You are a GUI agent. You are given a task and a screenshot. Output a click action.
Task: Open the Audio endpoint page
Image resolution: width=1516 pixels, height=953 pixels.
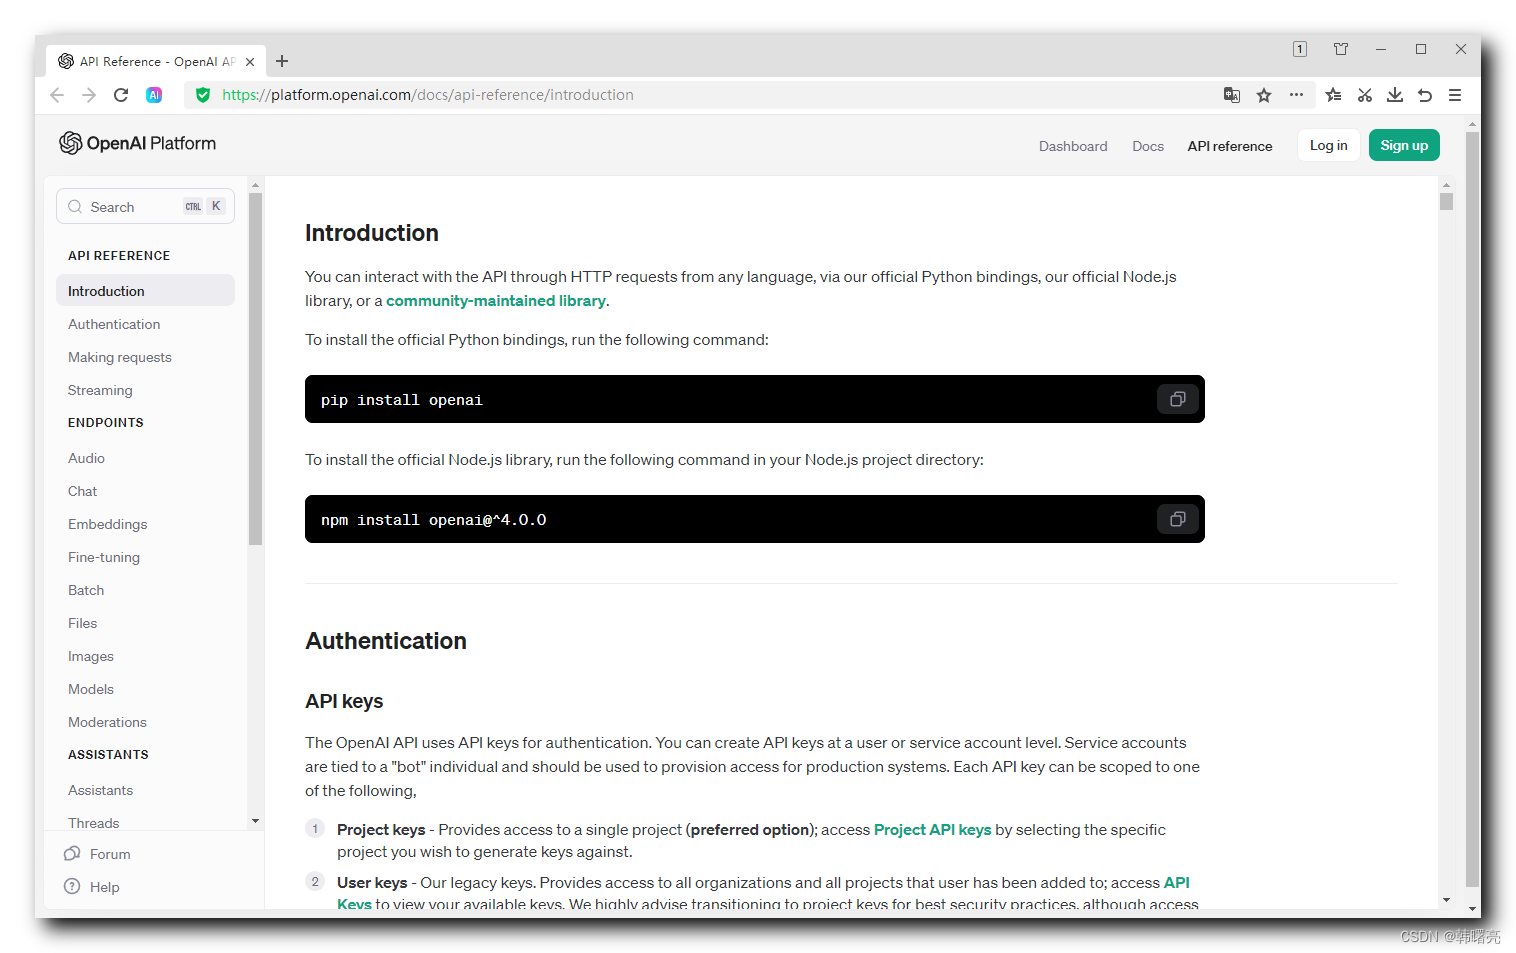pos(86,458)
